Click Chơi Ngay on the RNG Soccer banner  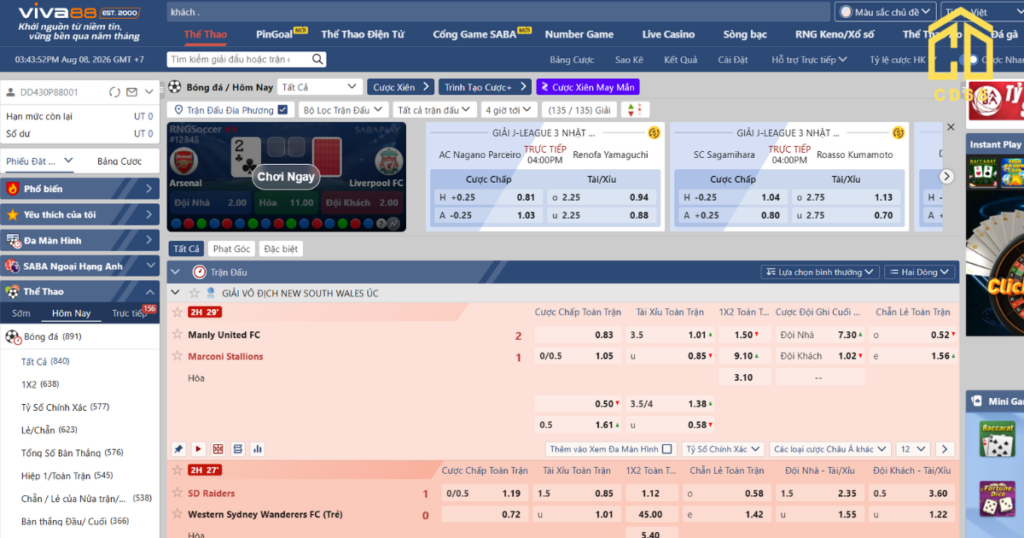[286, 177]
